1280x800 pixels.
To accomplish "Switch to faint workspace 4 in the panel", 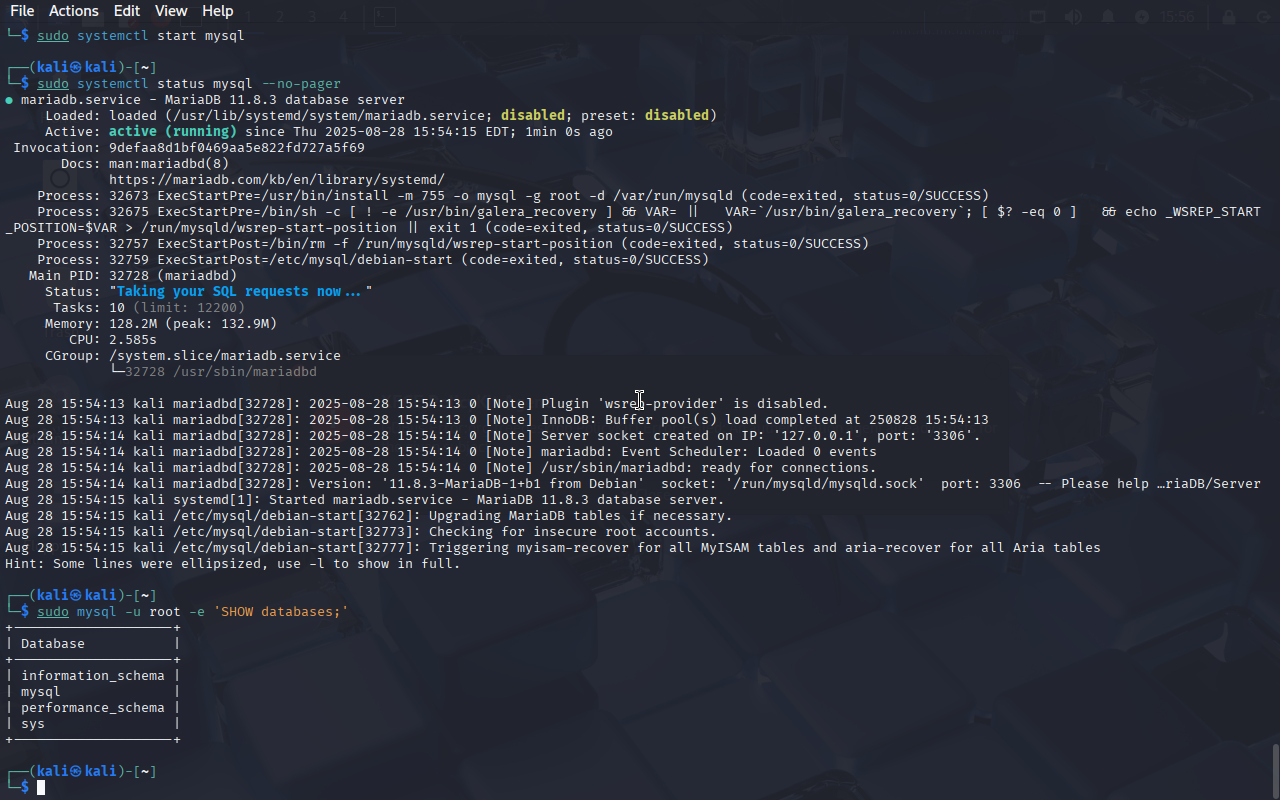I will [x=343, y=17].
